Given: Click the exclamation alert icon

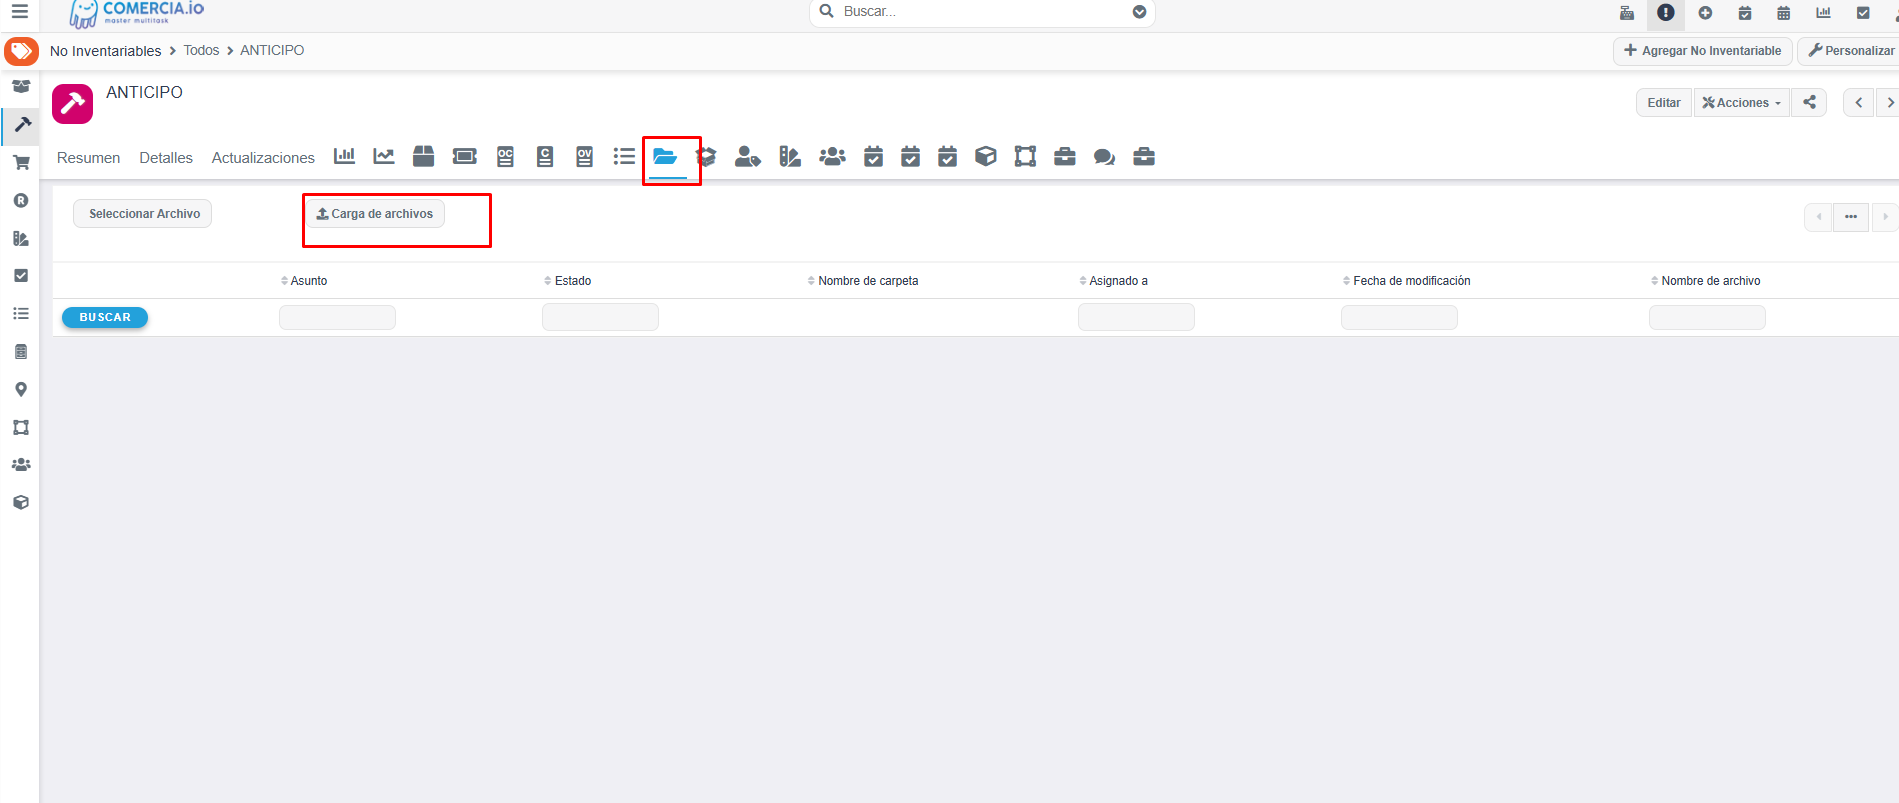Looking at the screenshot, I should click(x=1666, y=13).
